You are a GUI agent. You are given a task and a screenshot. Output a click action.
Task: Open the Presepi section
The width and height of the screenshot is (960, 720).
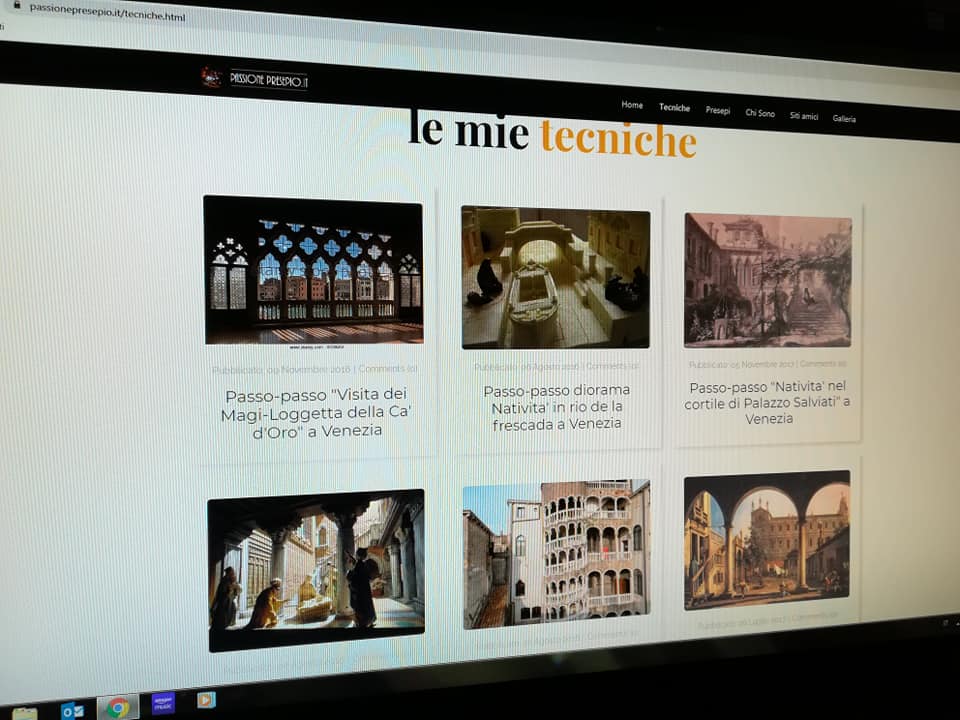(x=718, y=110)
